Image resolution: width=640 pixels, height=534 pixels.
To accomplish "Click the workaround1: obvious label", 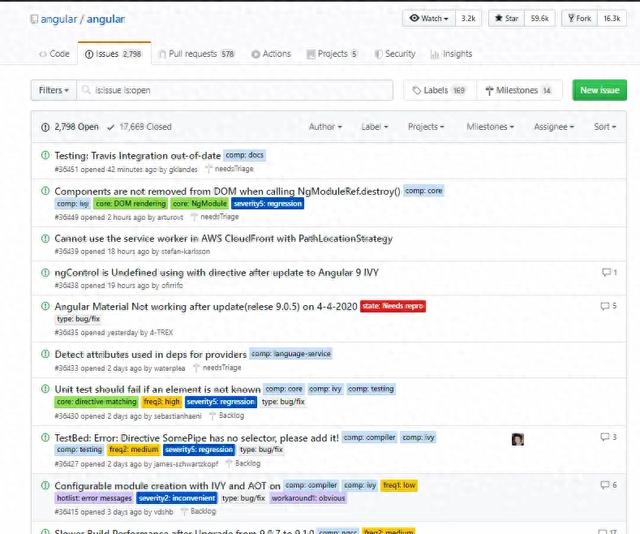I will [x=308, y=498].
